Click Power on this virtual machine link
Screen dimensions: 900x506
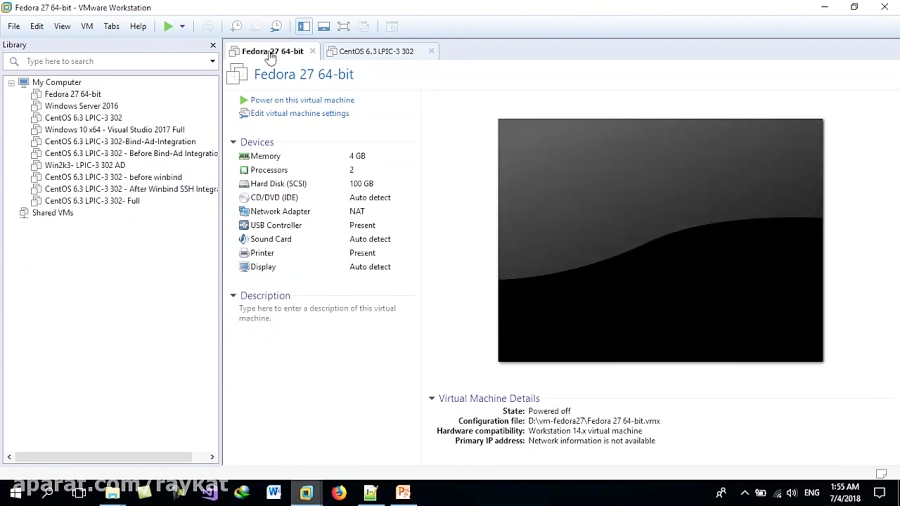302,100
